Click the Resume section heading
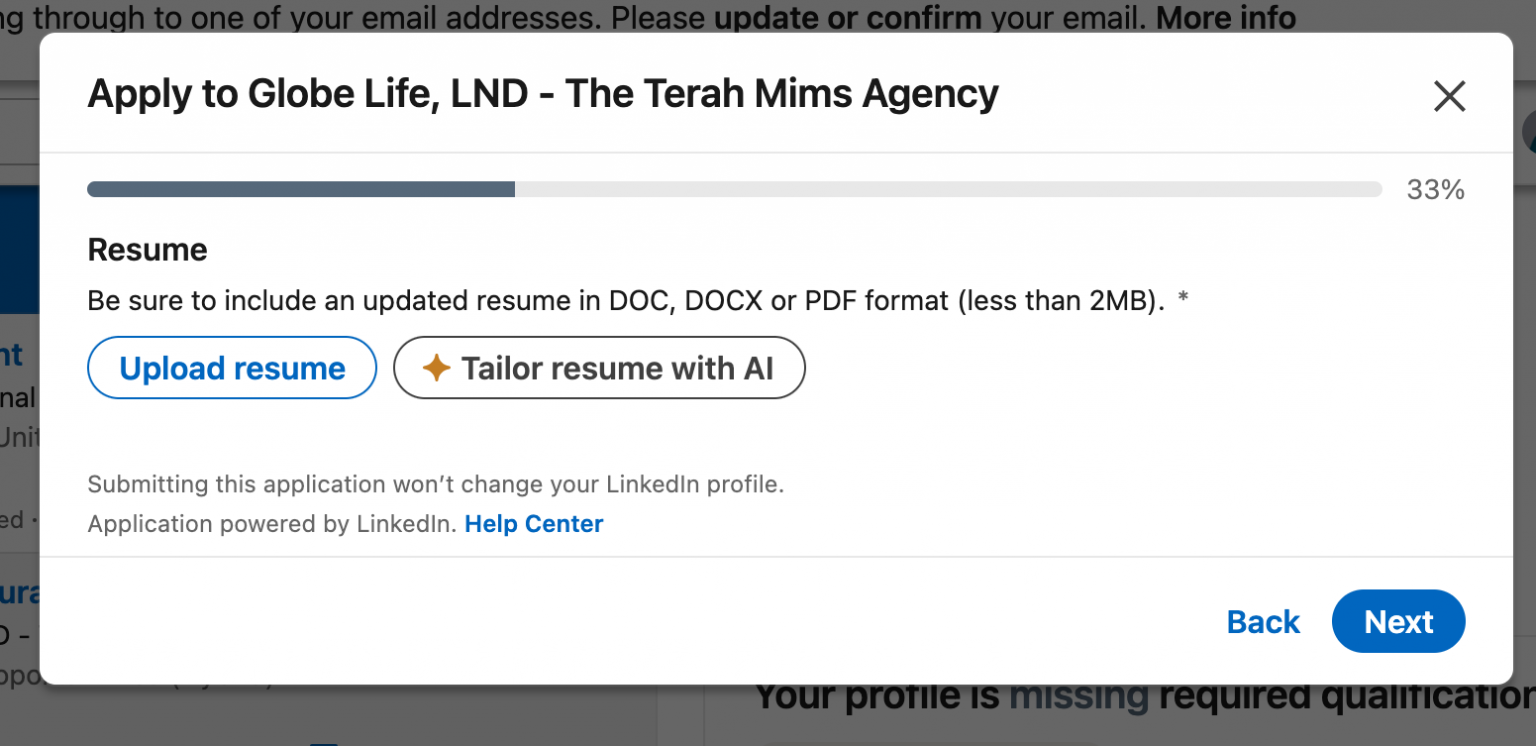 (x=147, y=249)
